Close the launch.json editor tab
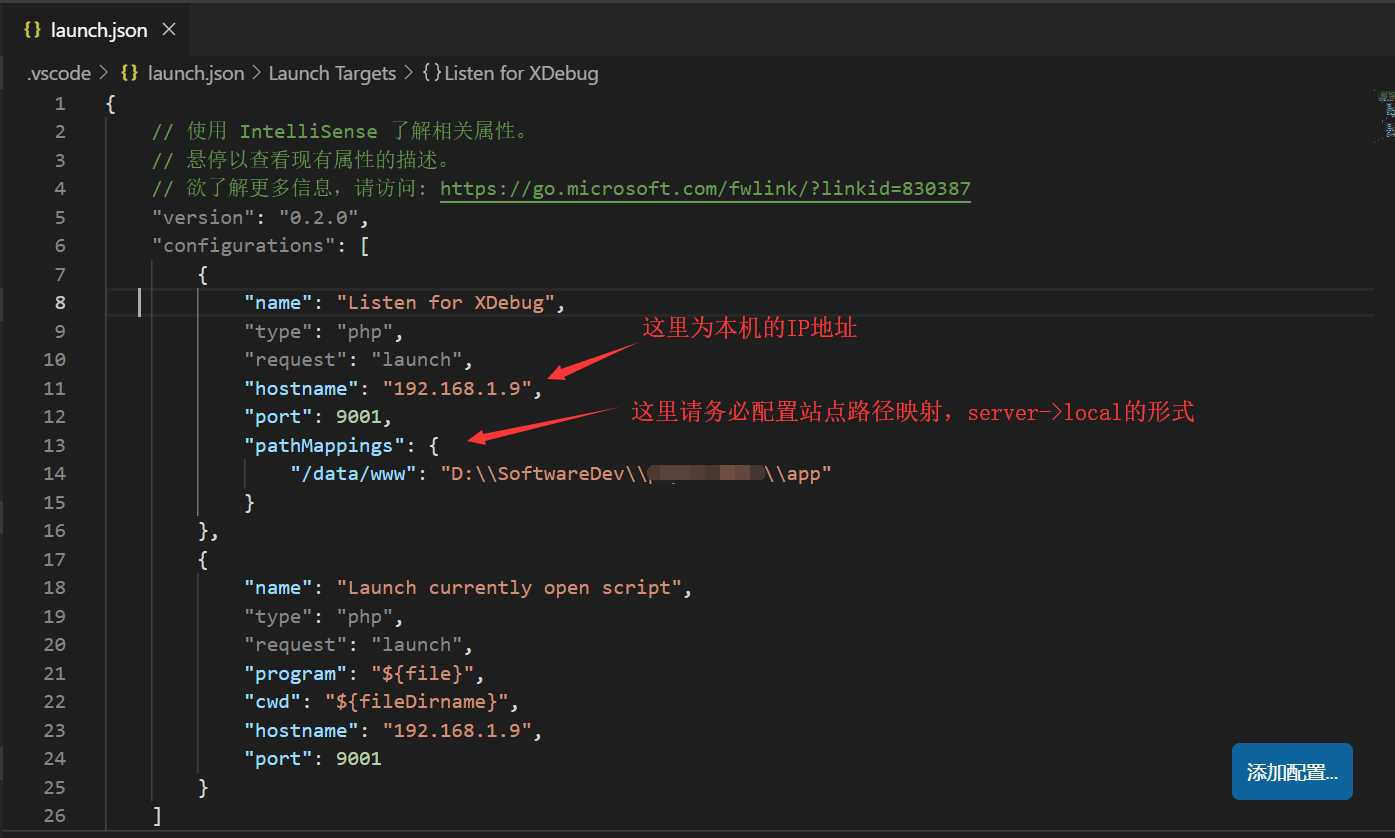 (x=168, y=29)
